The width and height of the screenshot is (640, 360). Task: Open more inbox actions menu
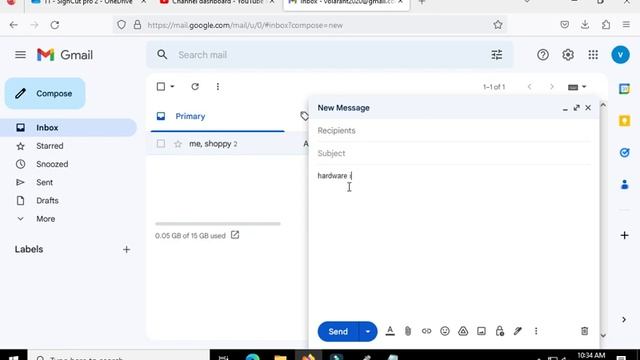(x=218, y=87)
